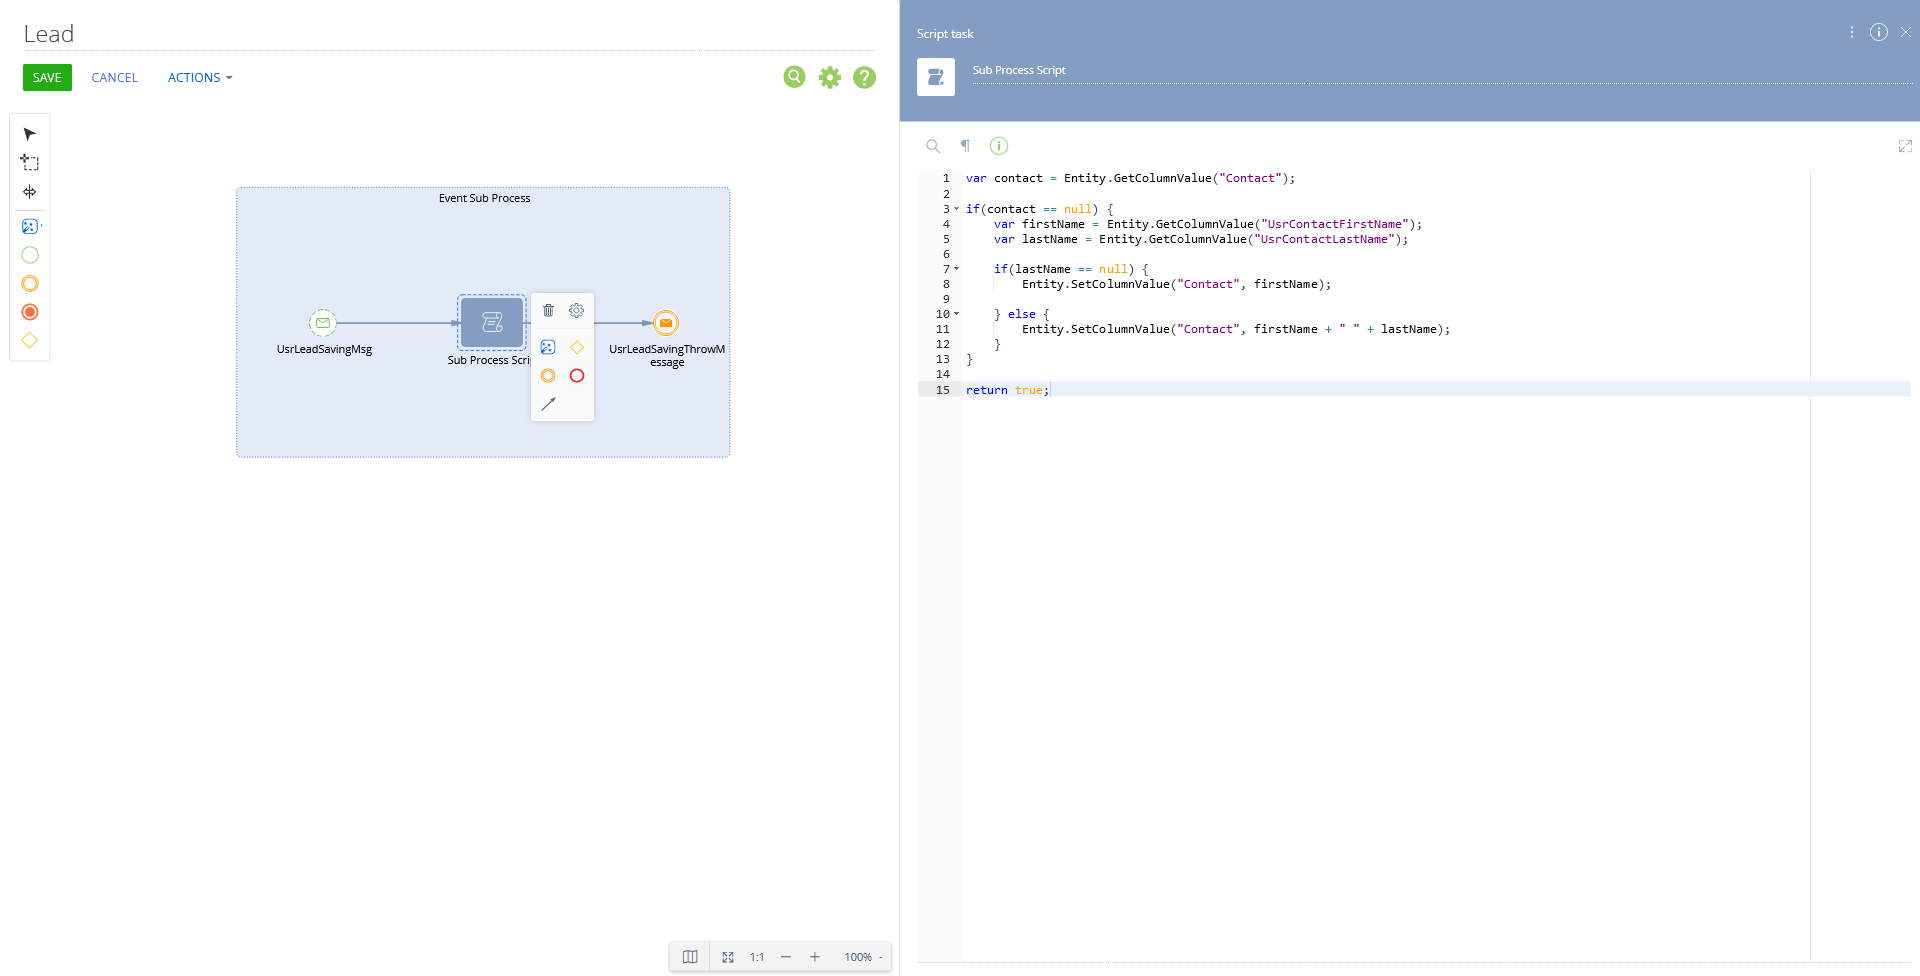Expand the code editor to full screen

1905,146
